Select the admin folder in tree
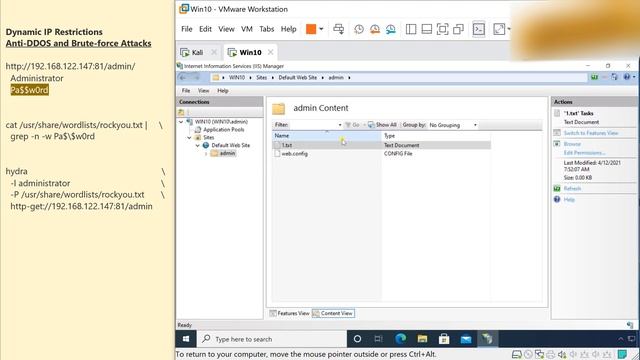This screenshot has width=640, height=360. (x=227, y=153)
